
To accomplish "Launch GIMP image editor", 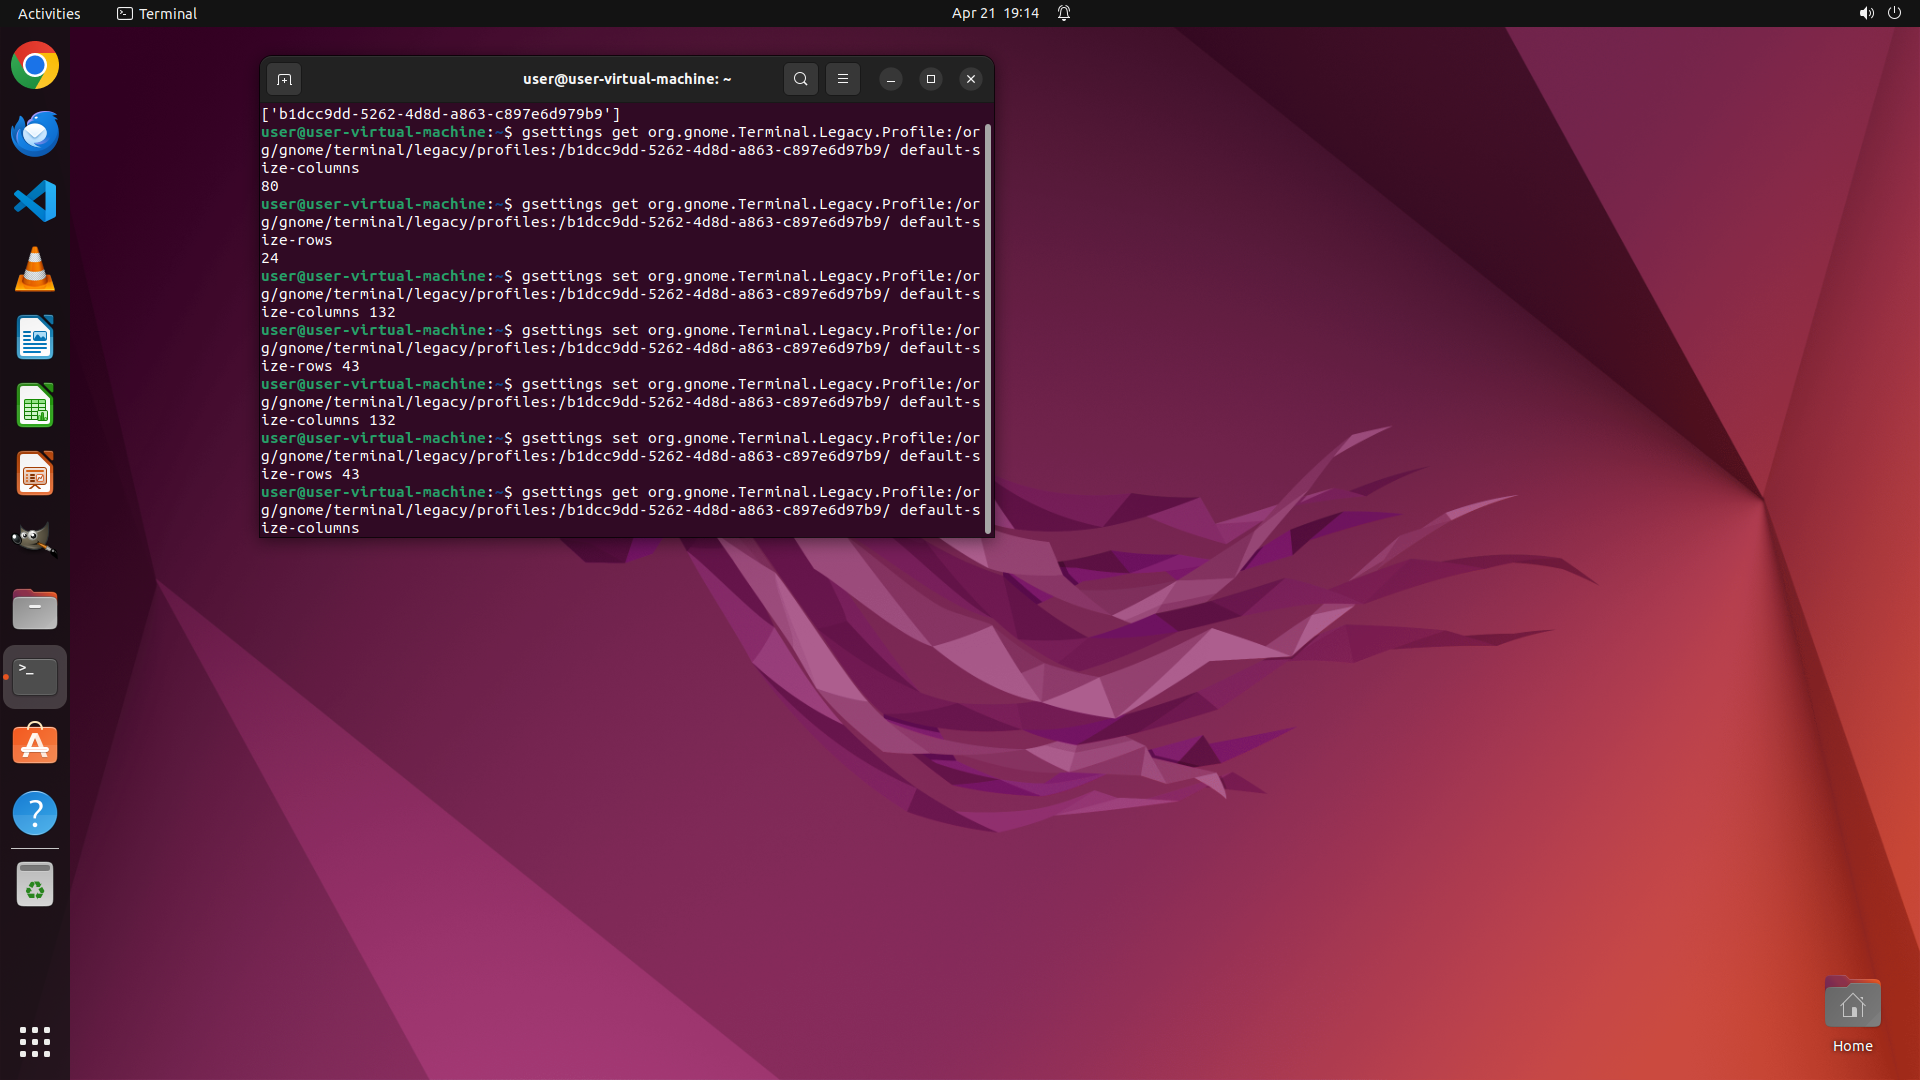I will (35, 540).
